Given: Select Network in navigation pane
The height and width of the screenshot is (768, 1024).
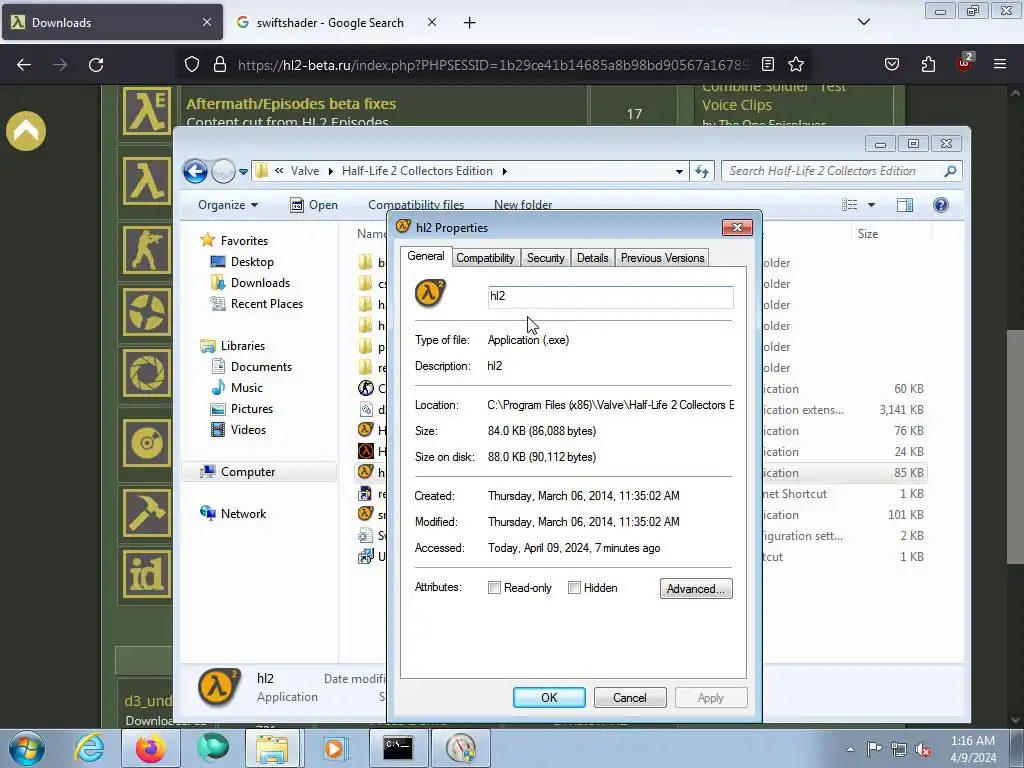Looking at the screenshot, I should click(x=243, y=514).
